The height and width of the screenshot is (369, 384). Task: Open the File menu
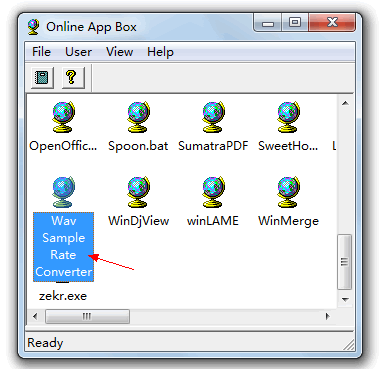41,52
